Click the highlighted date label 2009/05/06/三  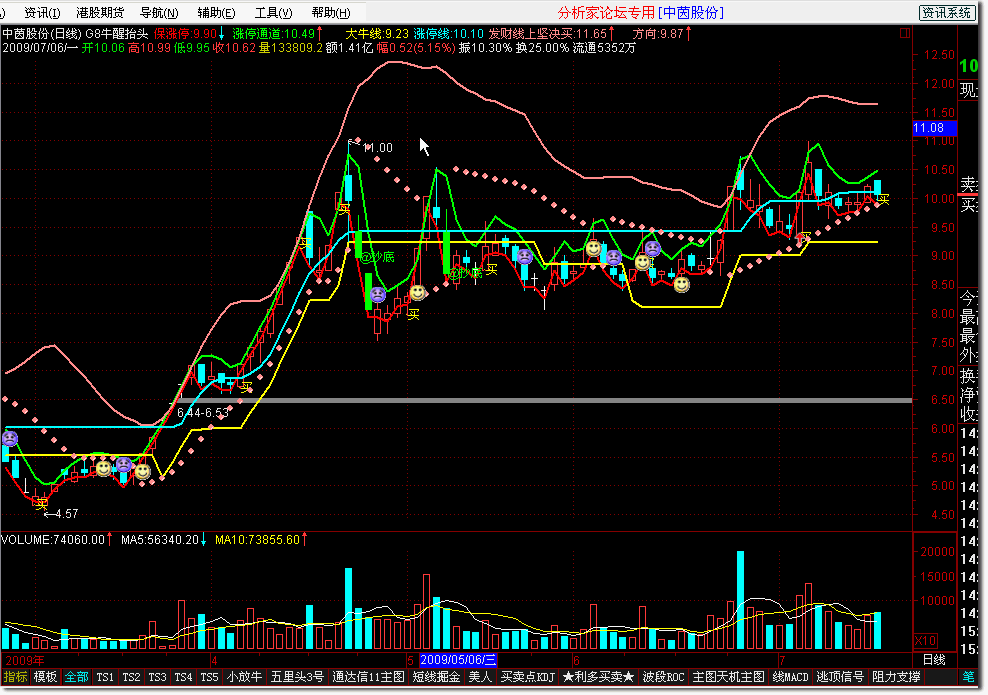[458, 660]
